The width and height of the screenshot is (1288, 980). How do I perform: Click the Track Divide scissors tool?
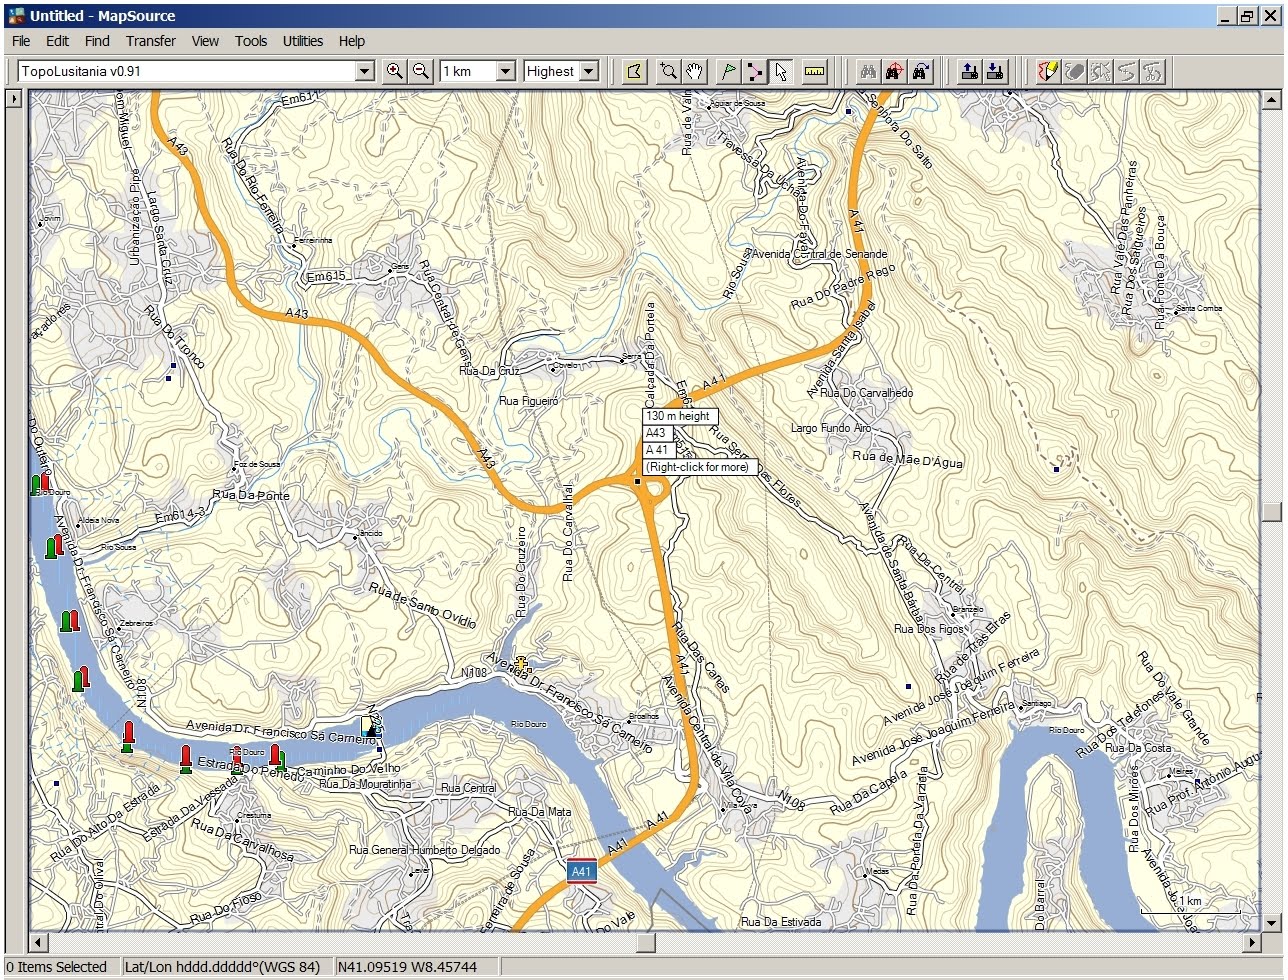[x=1152, y=71]
